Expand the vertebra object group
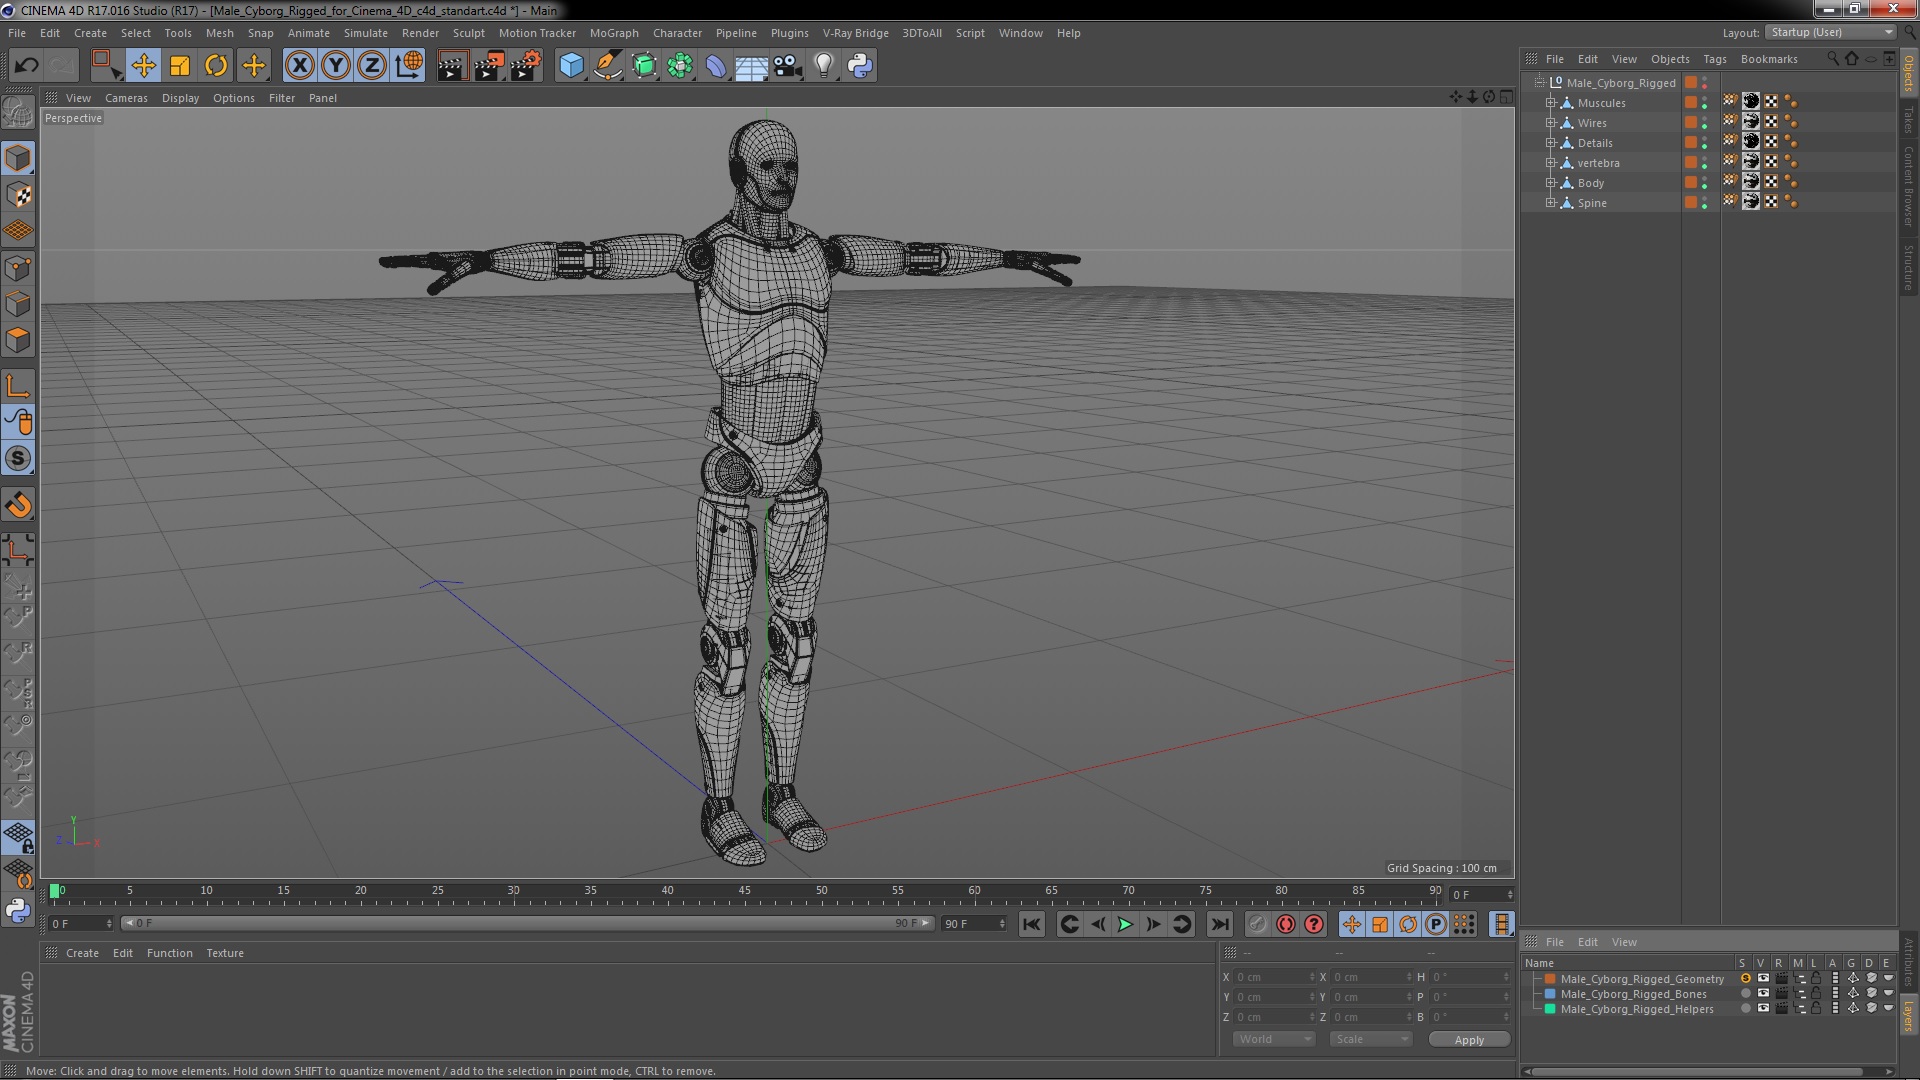 pyautogui.click(x=1550, y=163)
